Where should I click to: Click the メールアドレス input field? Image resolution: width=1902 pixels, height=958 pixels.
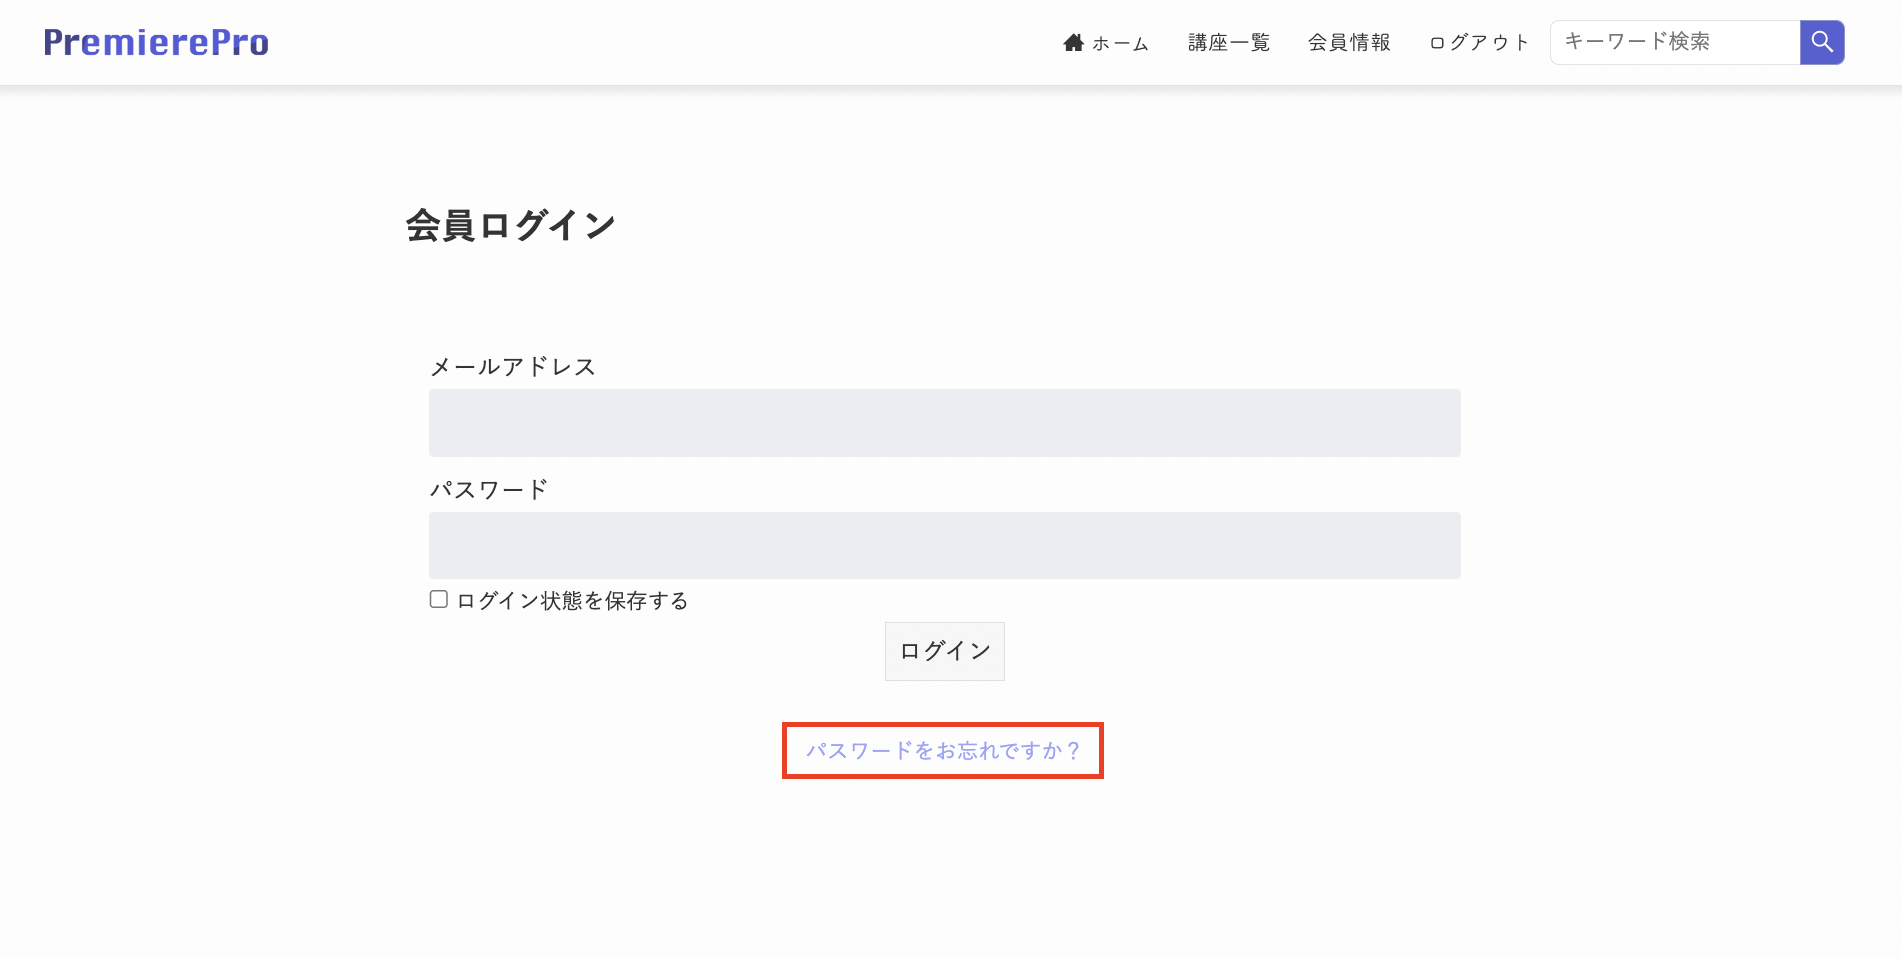pos(944,422)
